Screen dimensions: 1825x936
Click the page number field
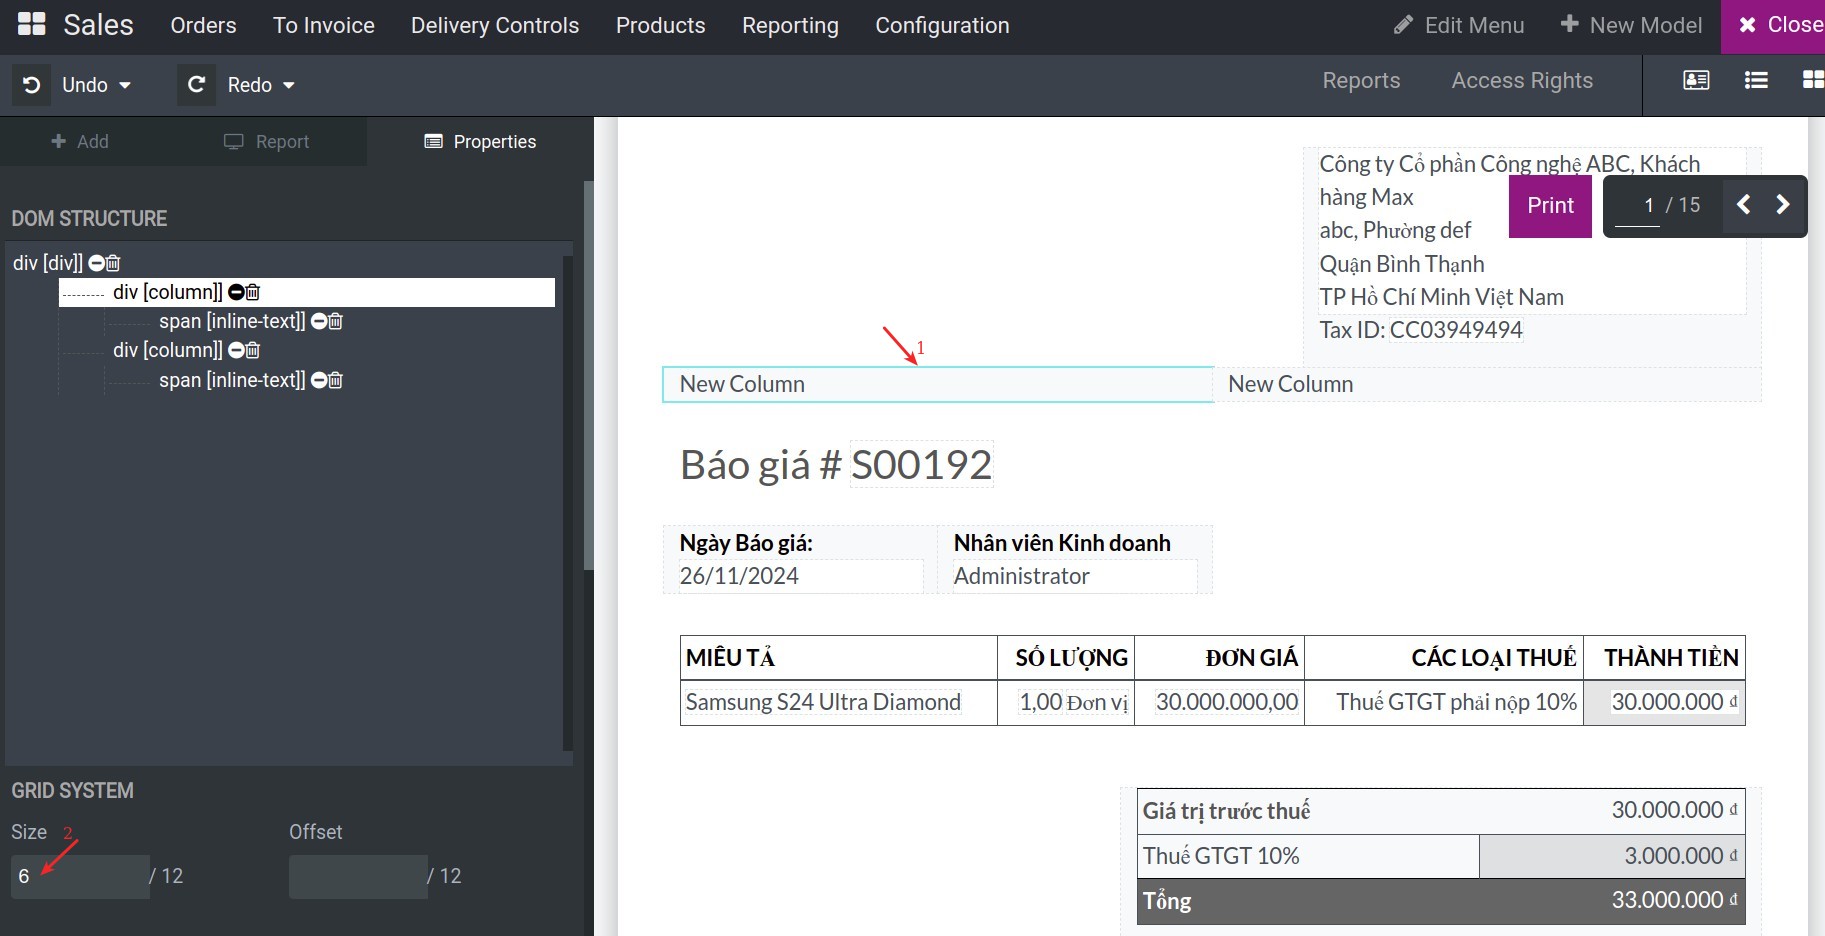[x=1637, y=205]
